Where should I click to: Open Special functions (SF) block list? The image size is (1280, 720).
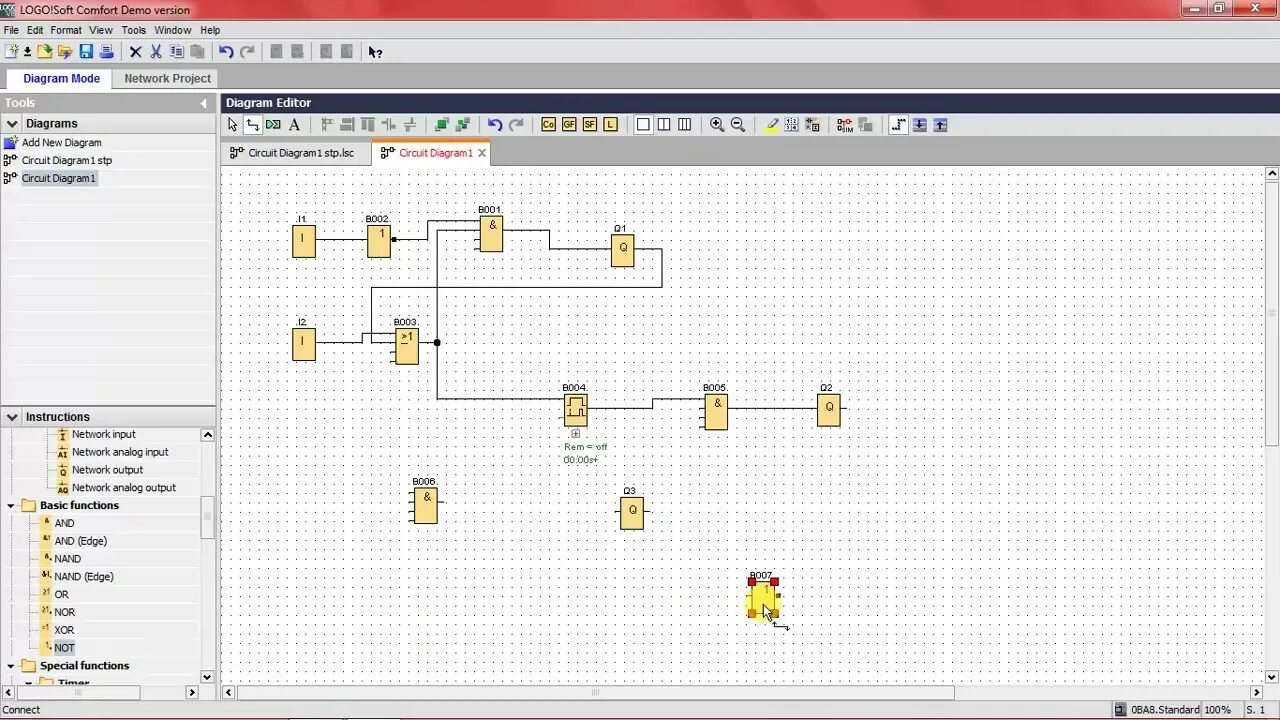pos(590,125)
